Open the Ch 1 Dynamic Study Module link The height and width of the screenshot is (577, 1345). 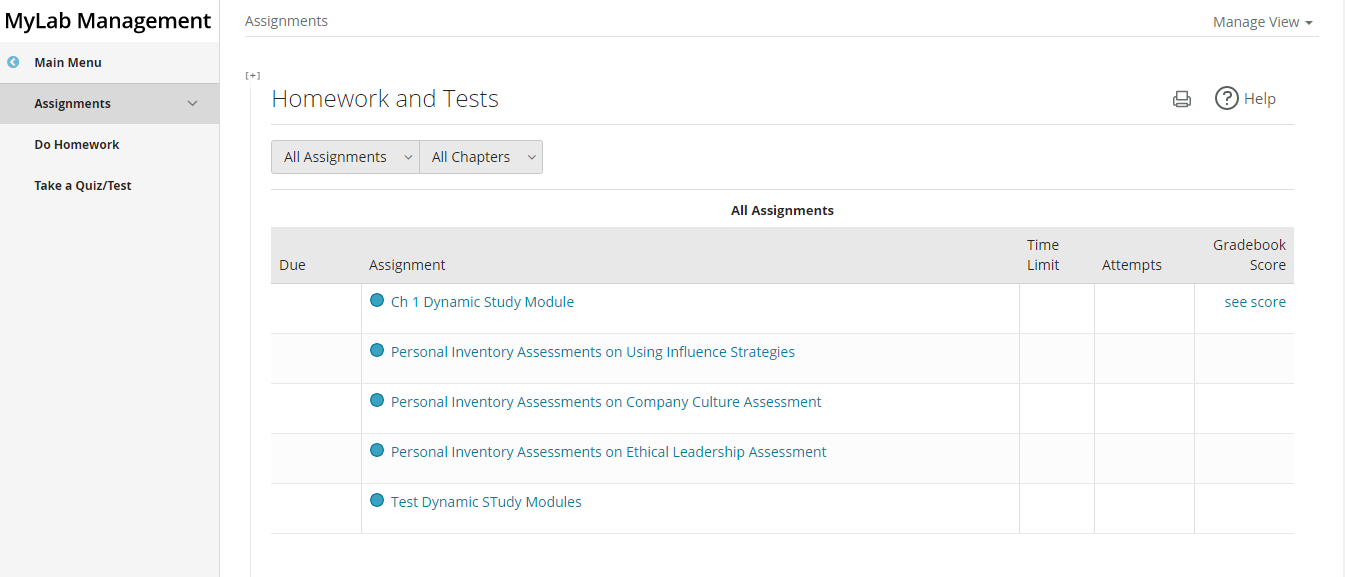pos(482,302)
